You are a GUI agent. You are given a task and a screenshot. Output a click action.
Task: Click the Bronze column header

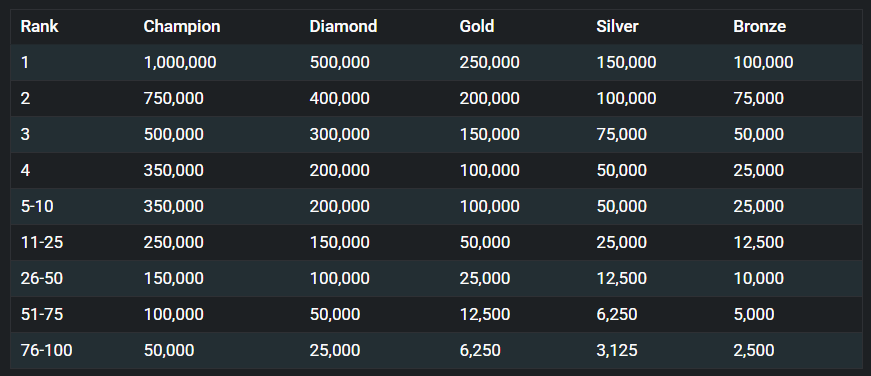point(759,26)
